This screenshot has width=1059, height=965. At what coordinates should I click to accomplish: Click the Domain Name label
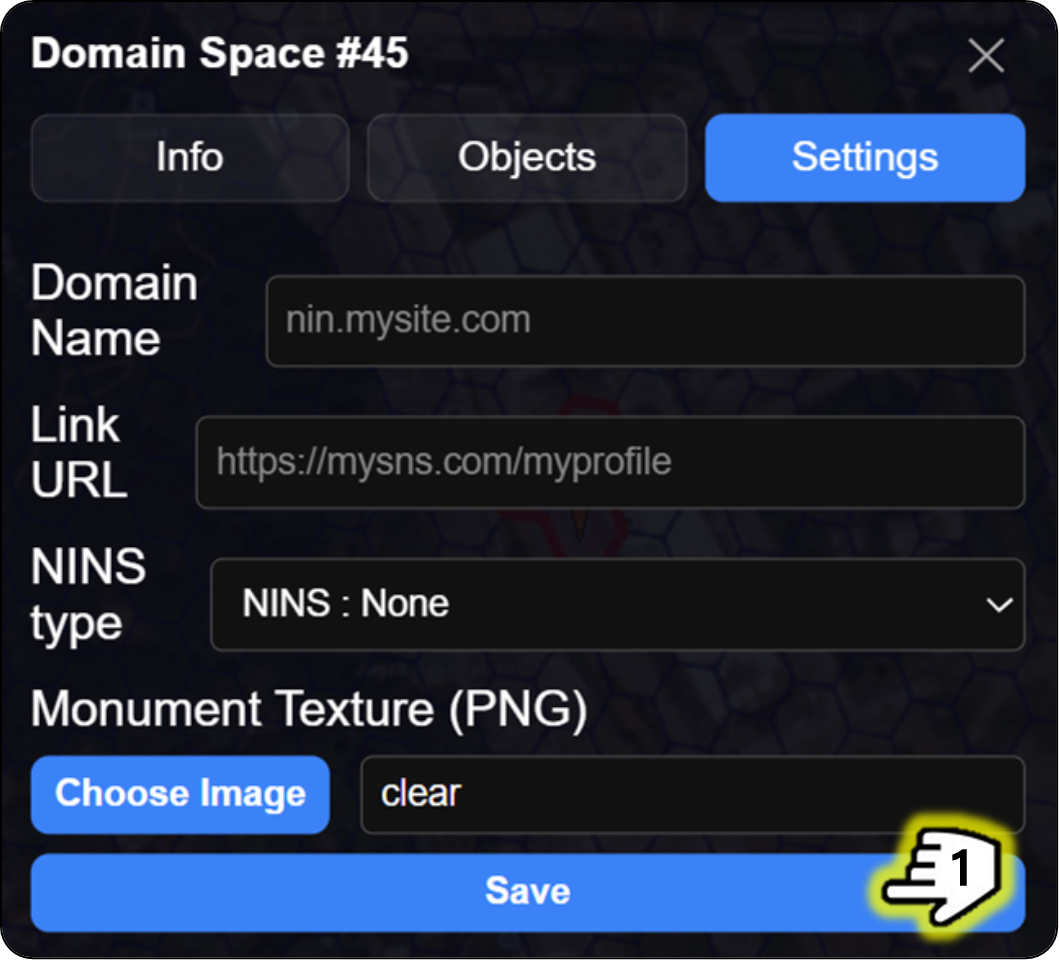pos(114,311)
